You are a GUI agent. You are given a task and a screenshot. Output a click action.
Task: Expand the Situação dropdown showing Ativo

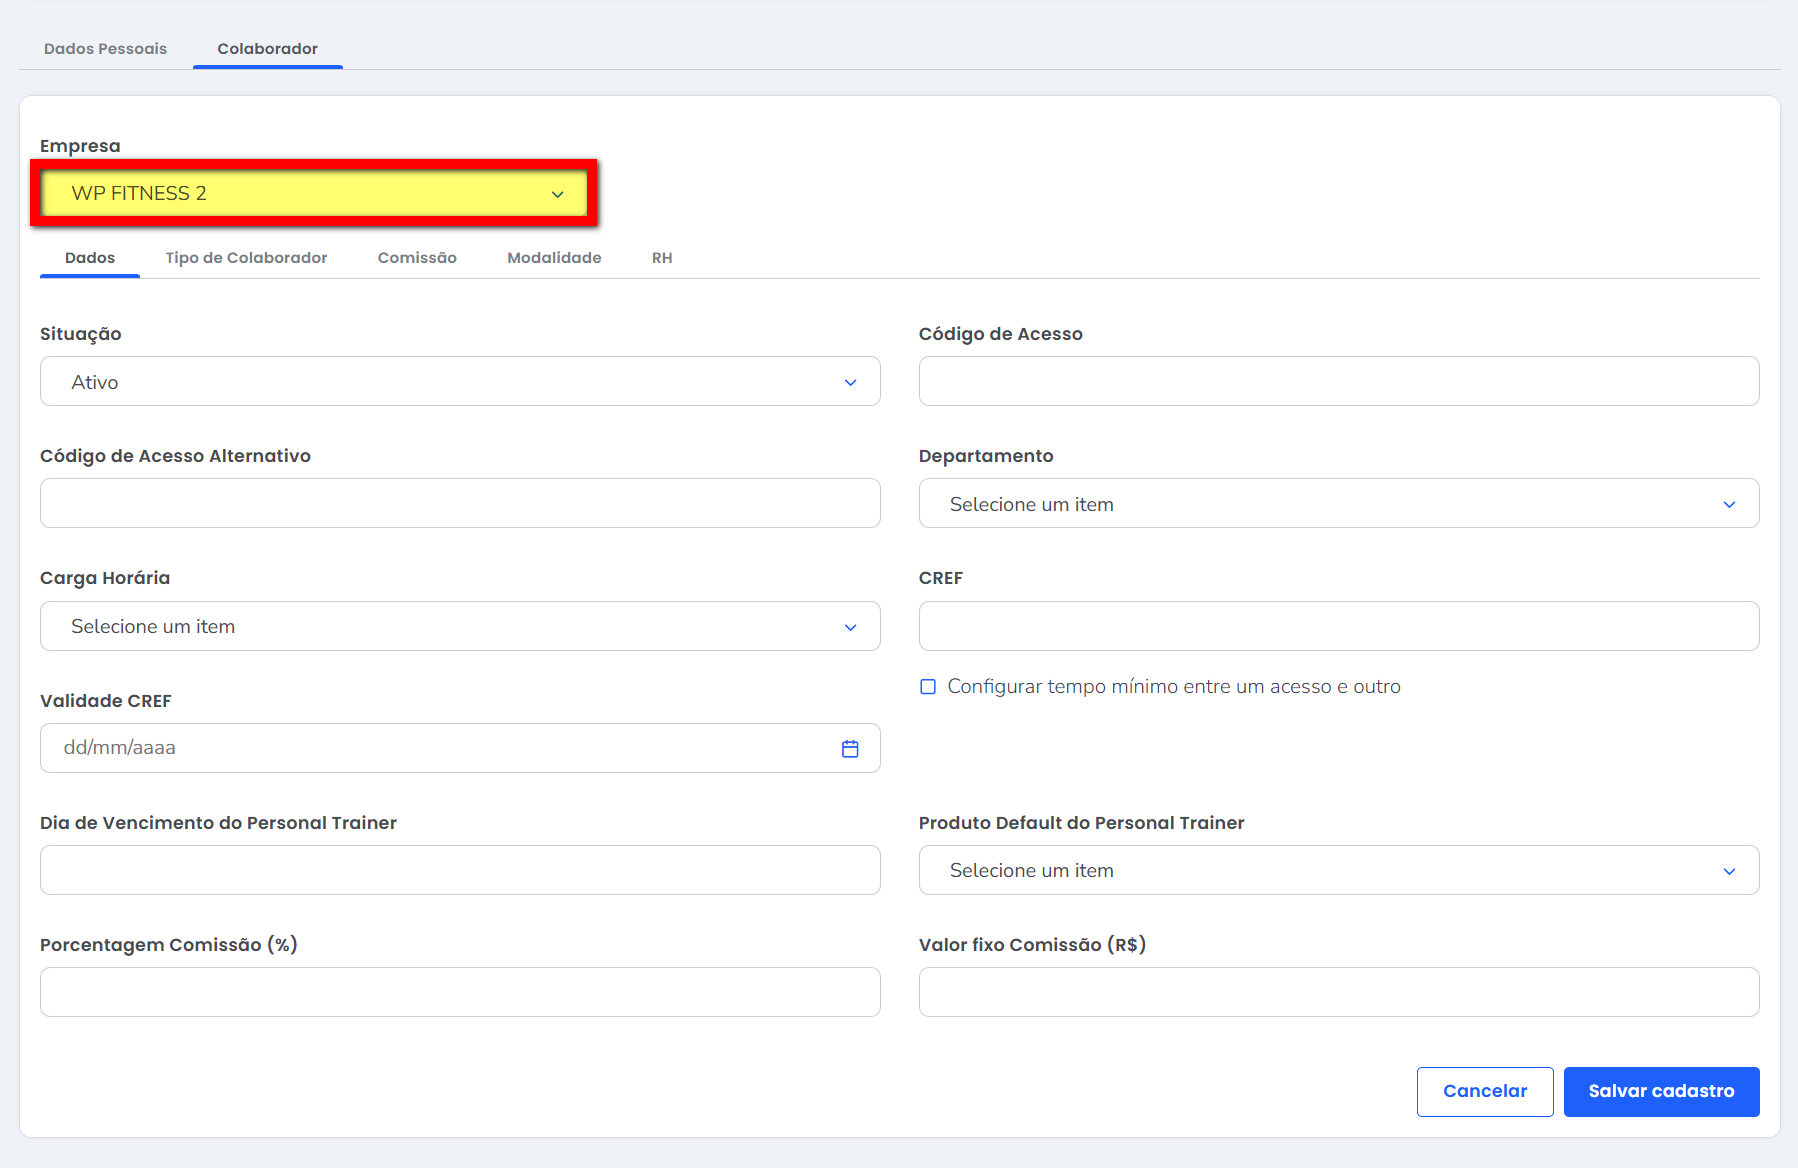coord(460,382)
